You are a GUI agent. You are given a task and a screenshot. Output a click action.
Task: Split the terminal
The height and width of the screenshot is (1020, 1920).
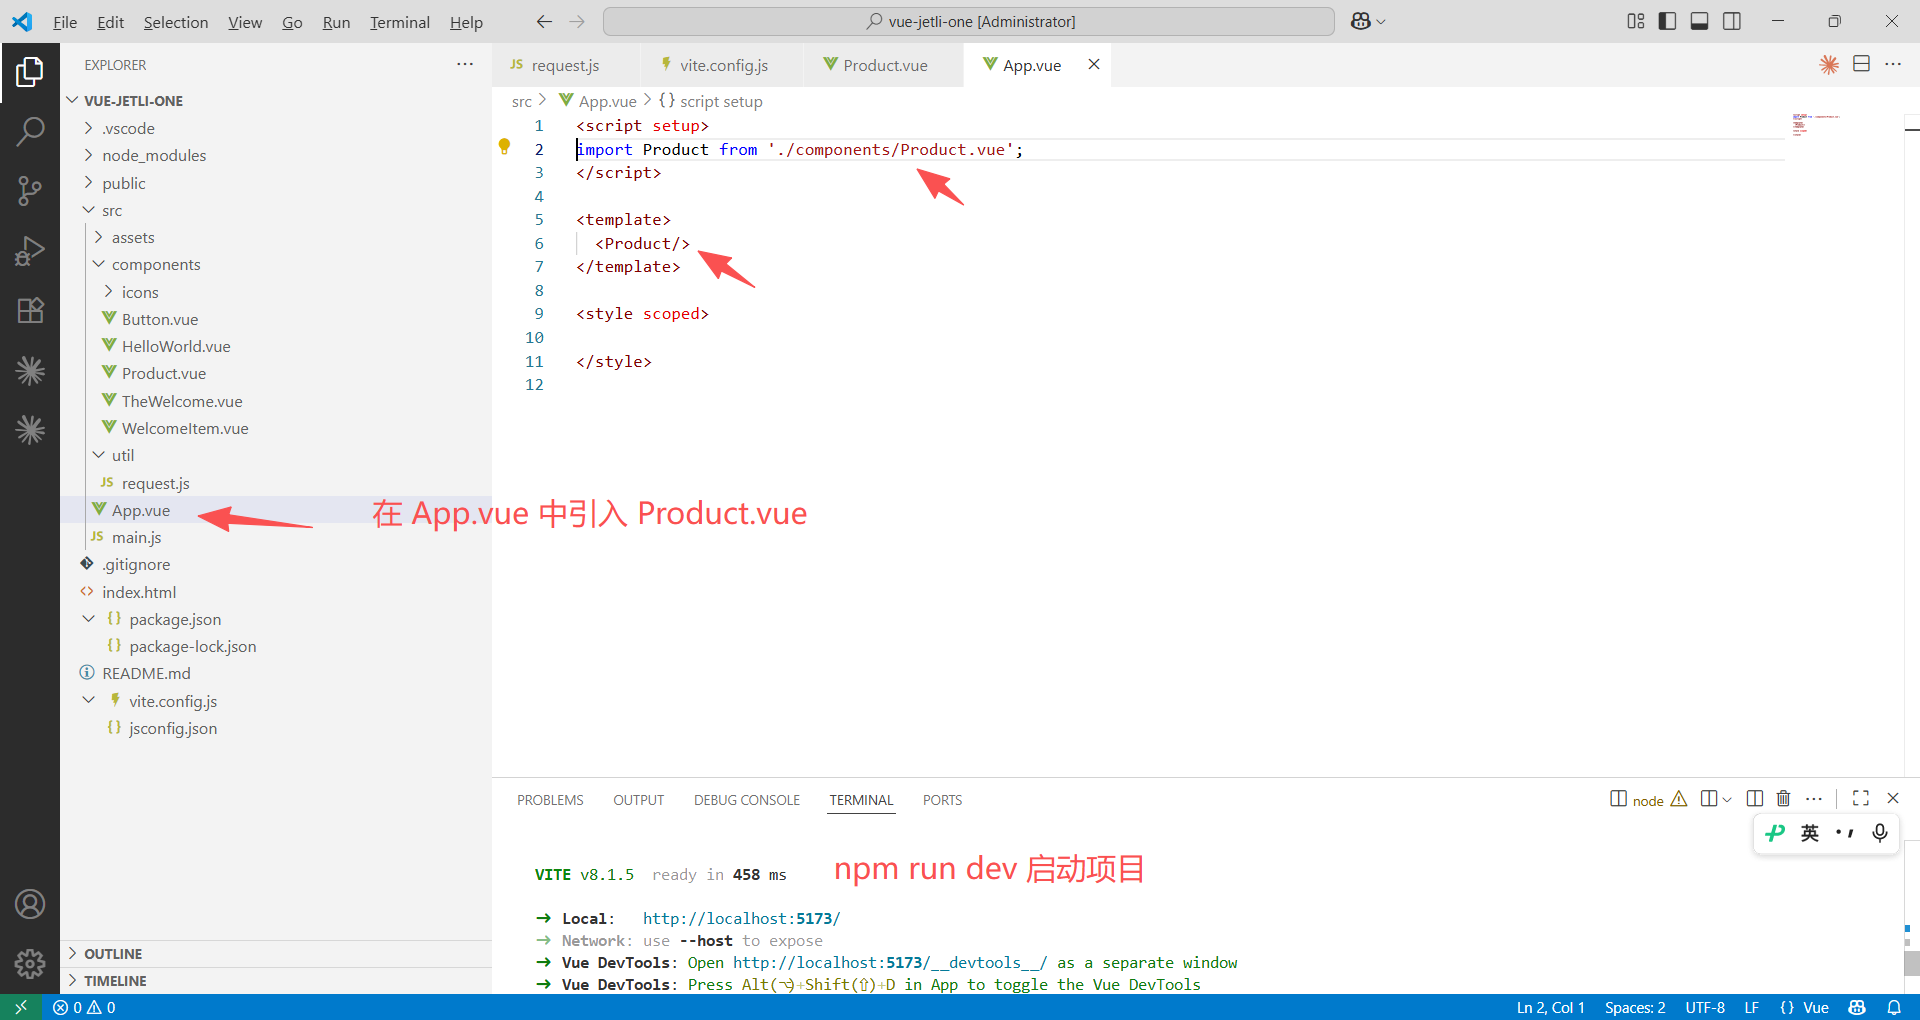(x=1754, y=798)
